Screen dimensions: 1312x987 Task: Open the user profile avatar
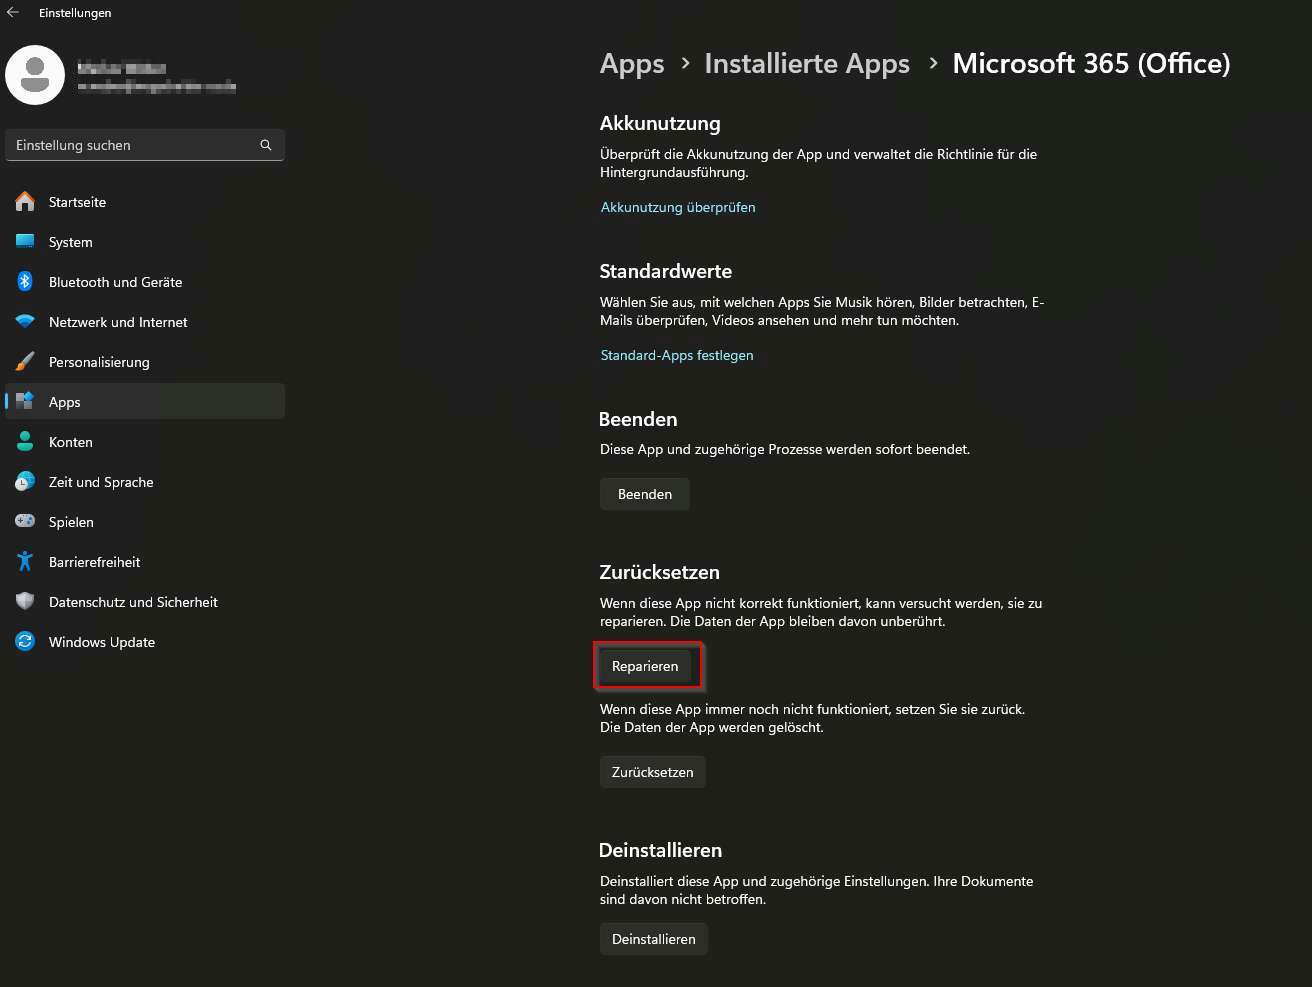click(x=35, y=75)
